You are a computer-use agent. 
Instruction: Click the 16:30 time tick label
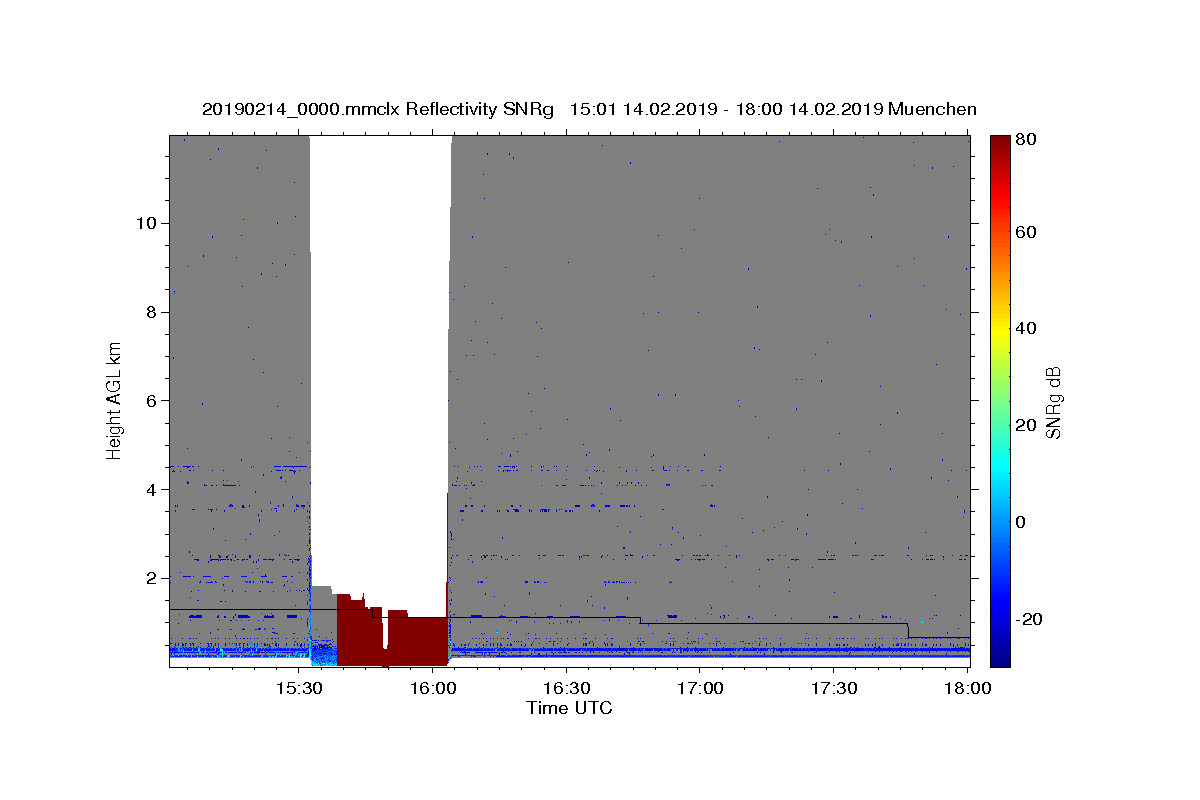pos(567,688)
